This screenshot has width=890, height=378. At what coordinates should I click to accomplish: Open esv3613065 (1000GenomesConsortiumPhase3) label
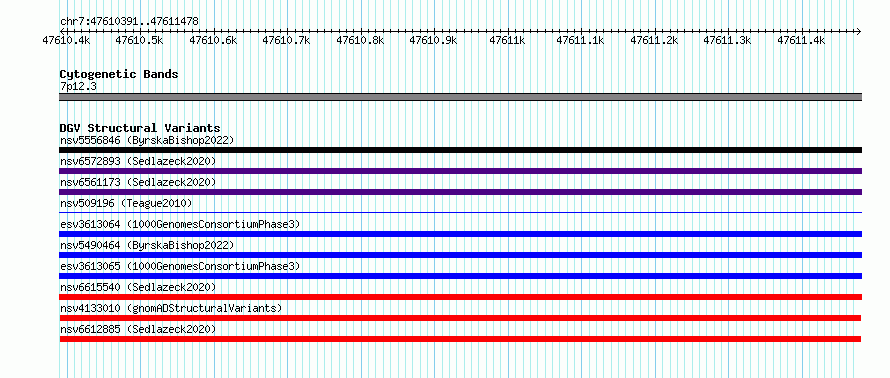coord(180,266)
